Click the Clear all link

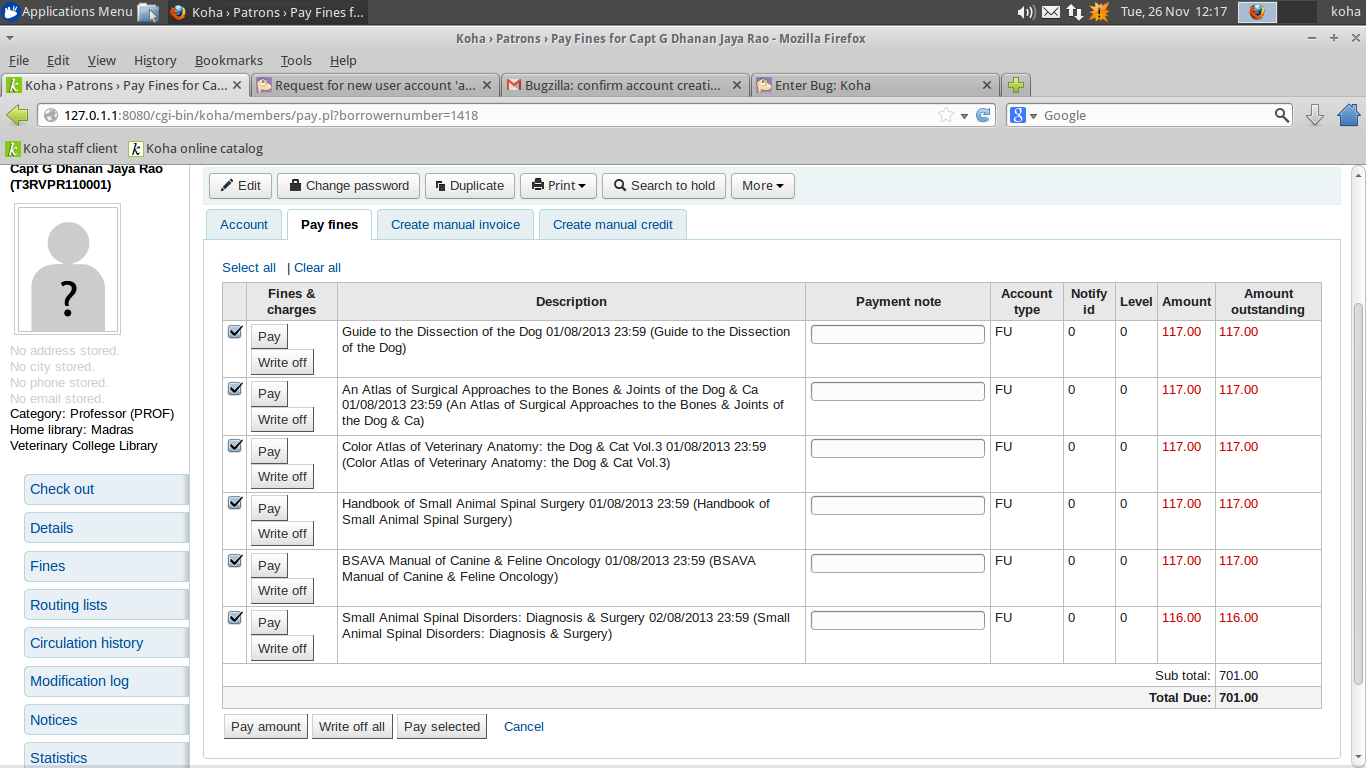click(x=317, y=268)
